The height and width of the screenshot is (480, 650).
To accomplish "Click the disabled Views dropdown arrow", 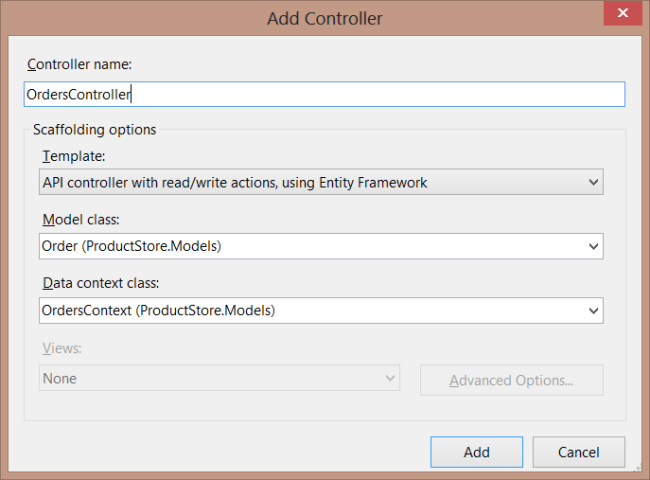I will click(x=389, y=379).
